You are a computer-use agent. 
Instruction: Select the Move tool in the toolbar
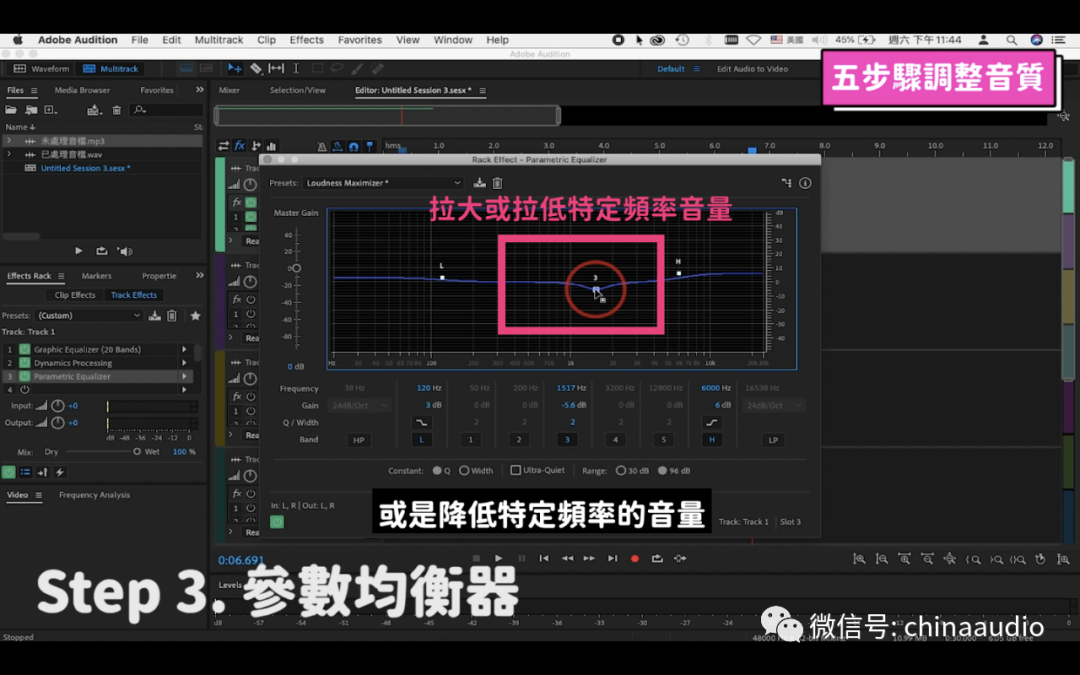pyautogui.click(x=234, y=69)
